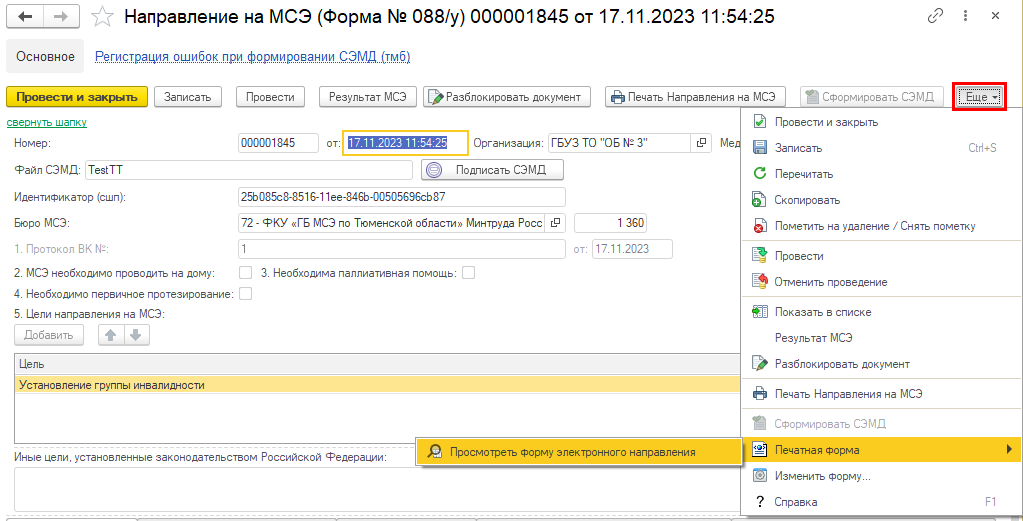Click the favorites star icon
The width and height of the screenshot is (1023, 521).
102,17
